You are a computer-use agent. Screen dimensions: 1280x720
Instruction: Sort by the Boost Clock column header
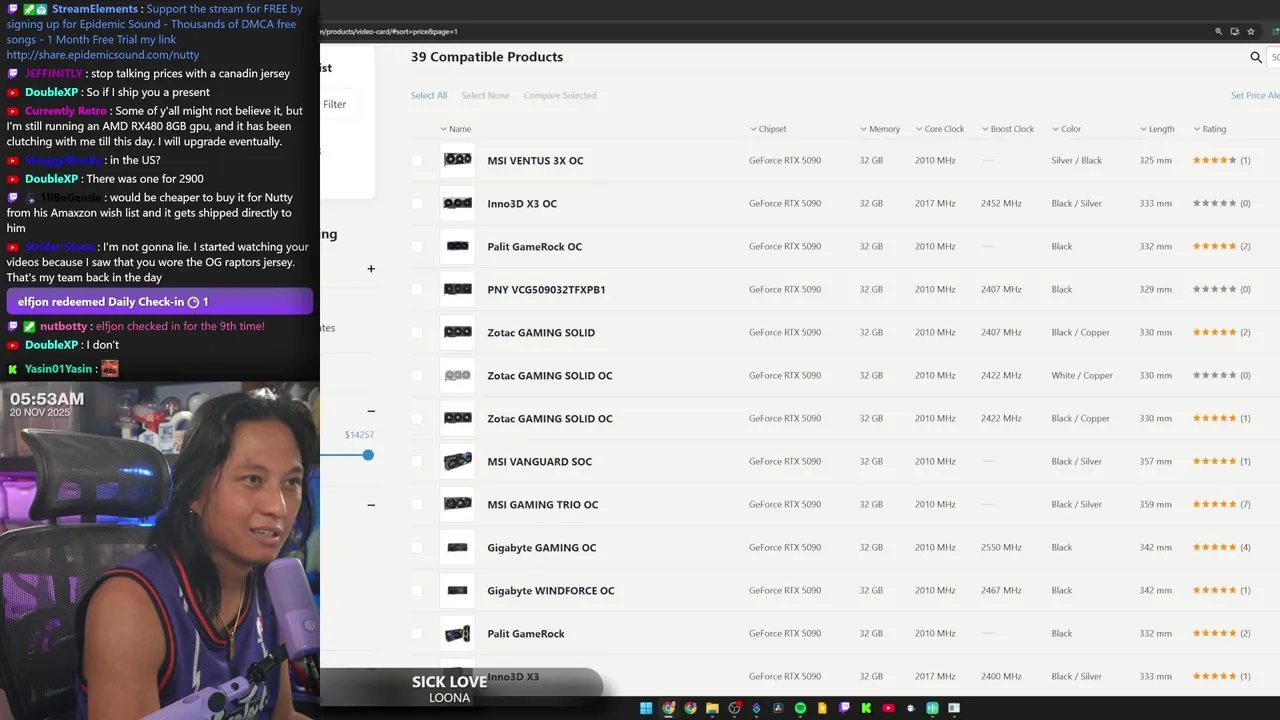[1007, 129]
